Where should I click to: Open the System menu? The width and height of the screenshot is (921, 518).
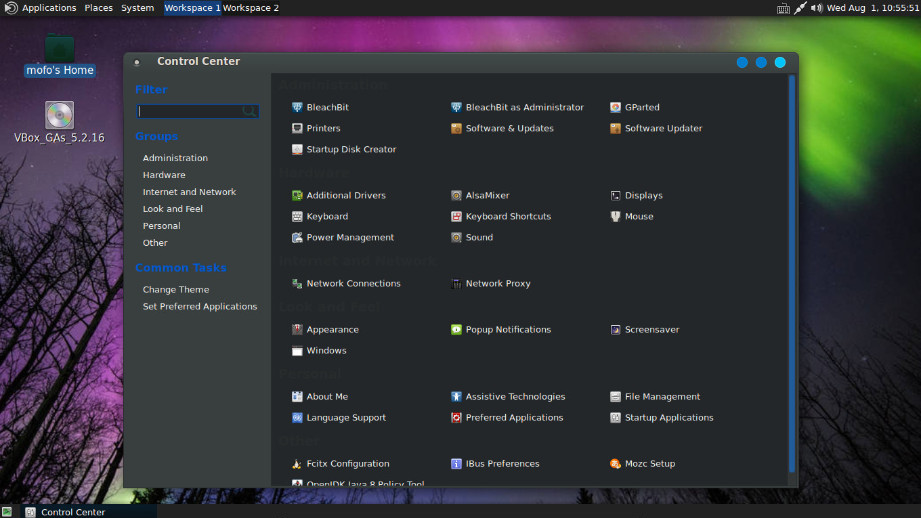point(137,8)
